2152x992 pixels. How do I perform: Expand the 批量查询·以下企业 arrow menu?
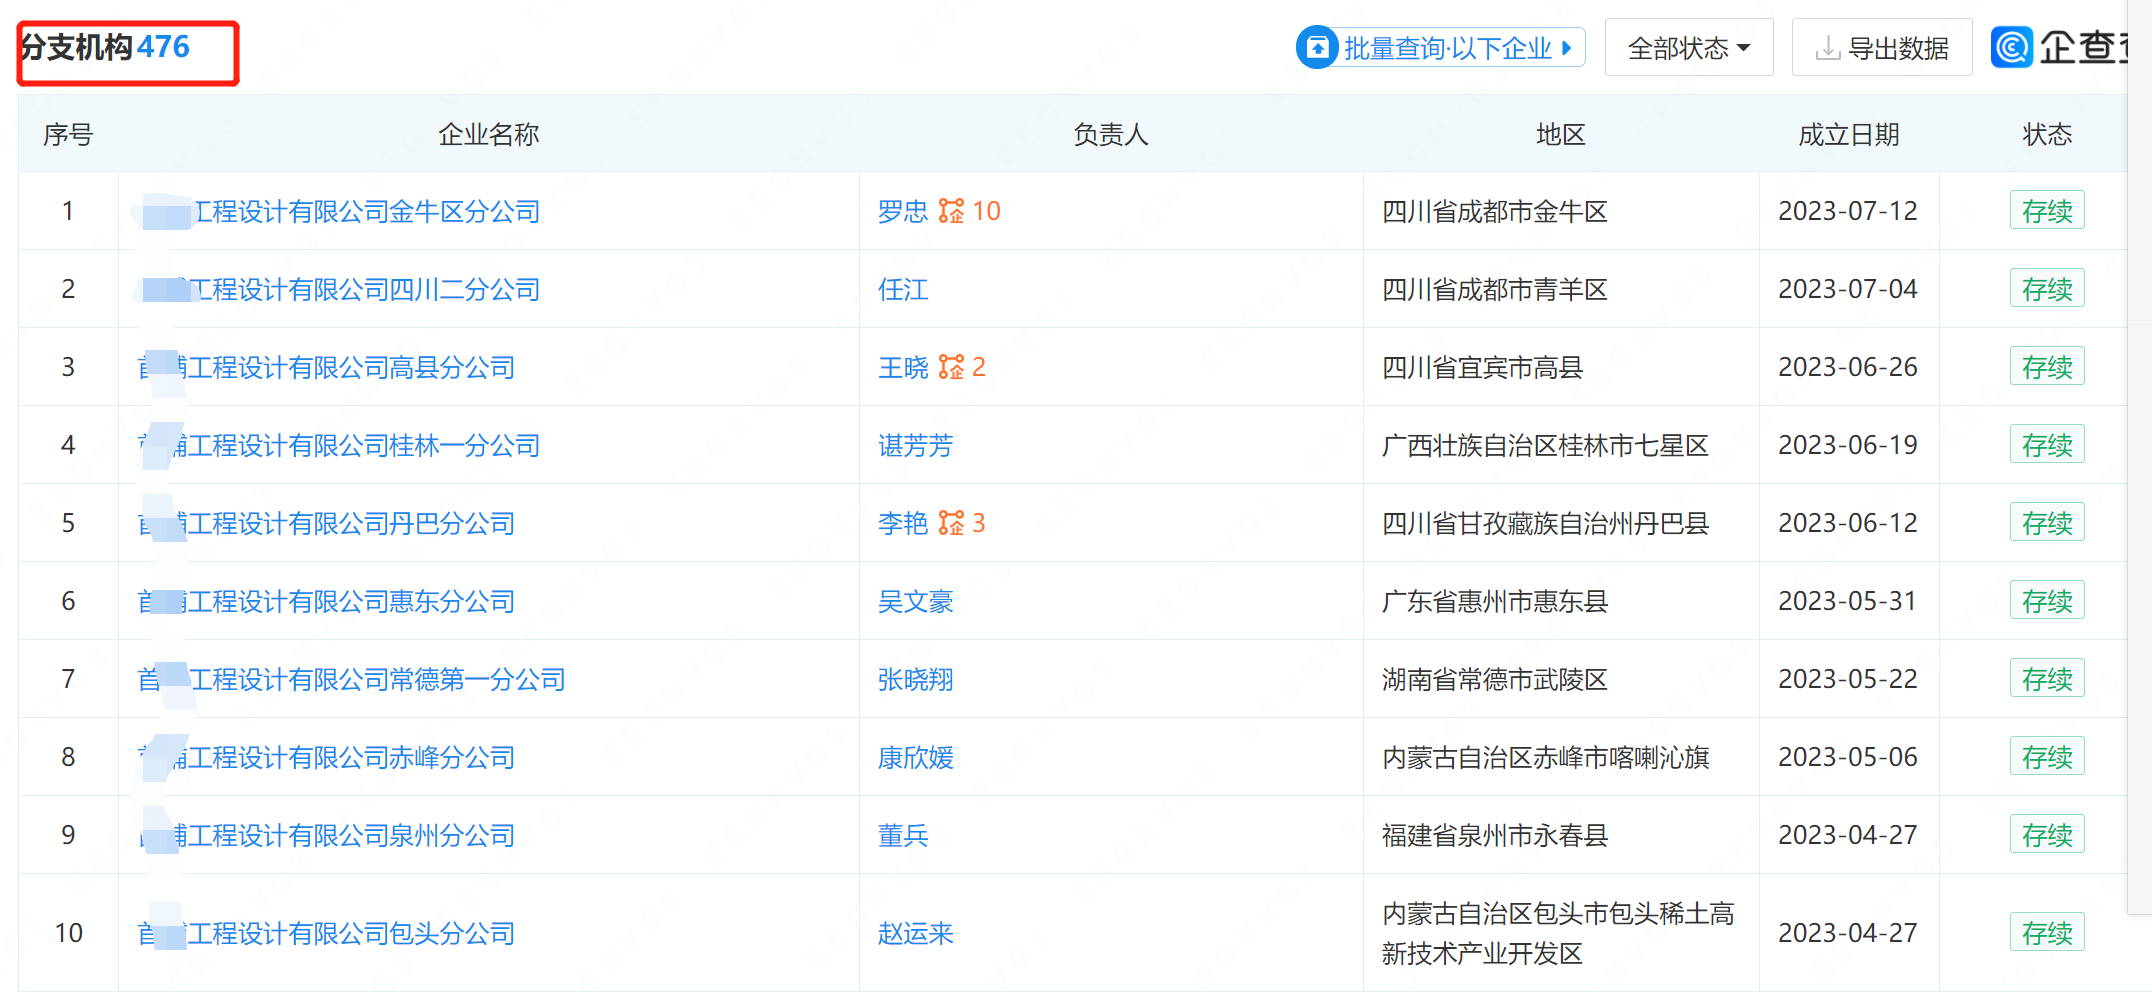(x=1567, y=47)
